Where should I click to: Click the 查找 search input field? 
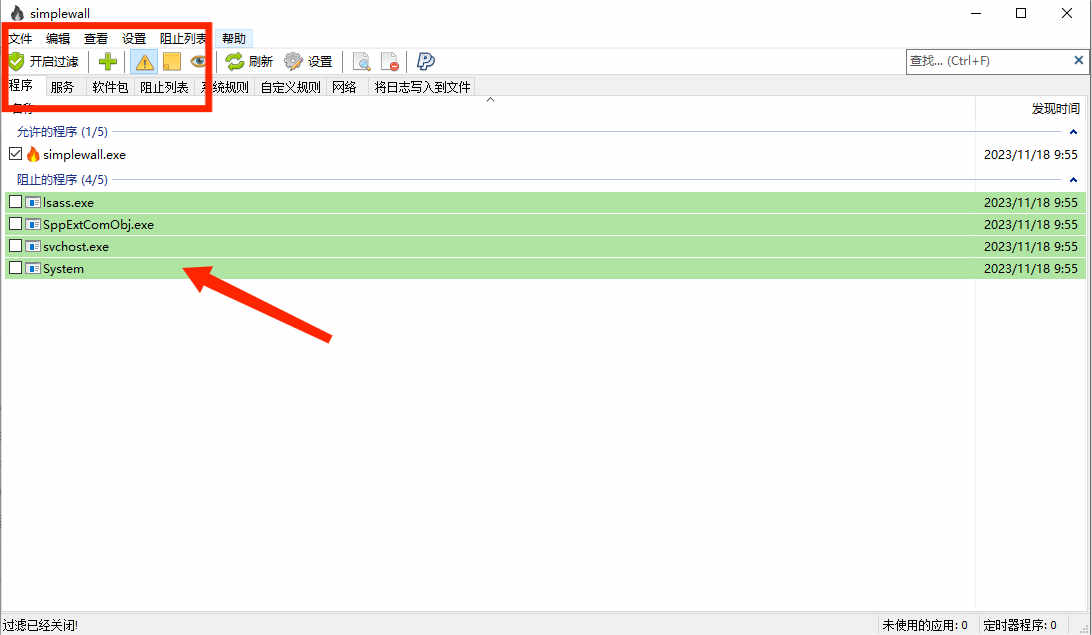pos(989,61)
